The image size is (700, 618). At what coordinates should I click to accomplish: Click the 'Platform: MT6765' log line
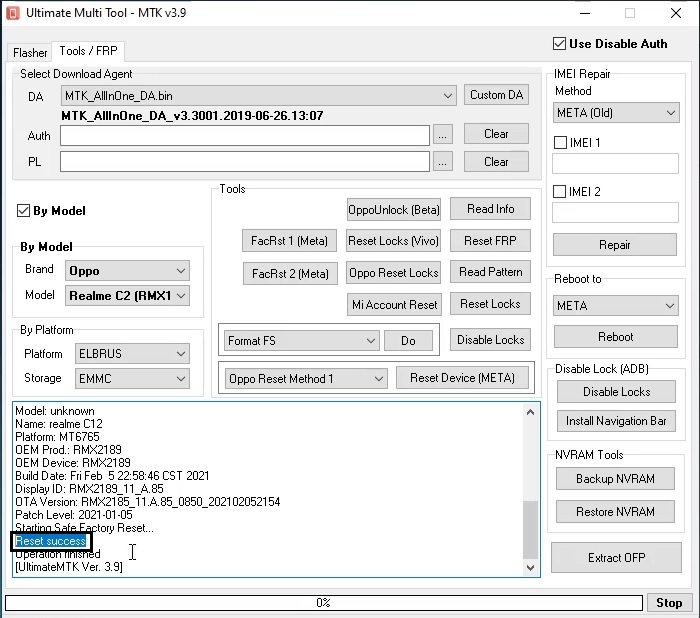point(57,436)
